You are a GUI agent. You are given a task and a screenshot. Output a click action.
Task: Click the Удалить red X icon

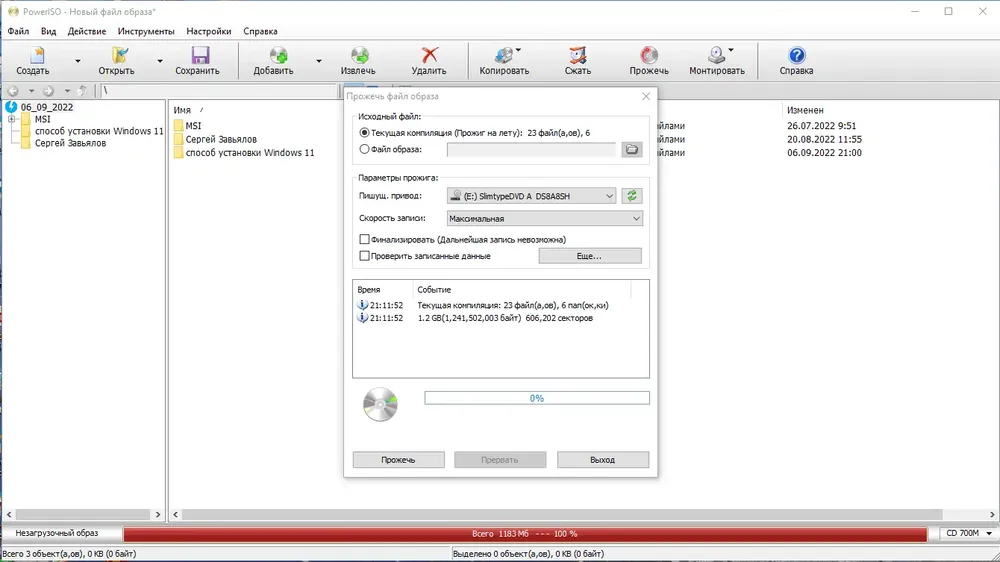click(x=430, y=56)
